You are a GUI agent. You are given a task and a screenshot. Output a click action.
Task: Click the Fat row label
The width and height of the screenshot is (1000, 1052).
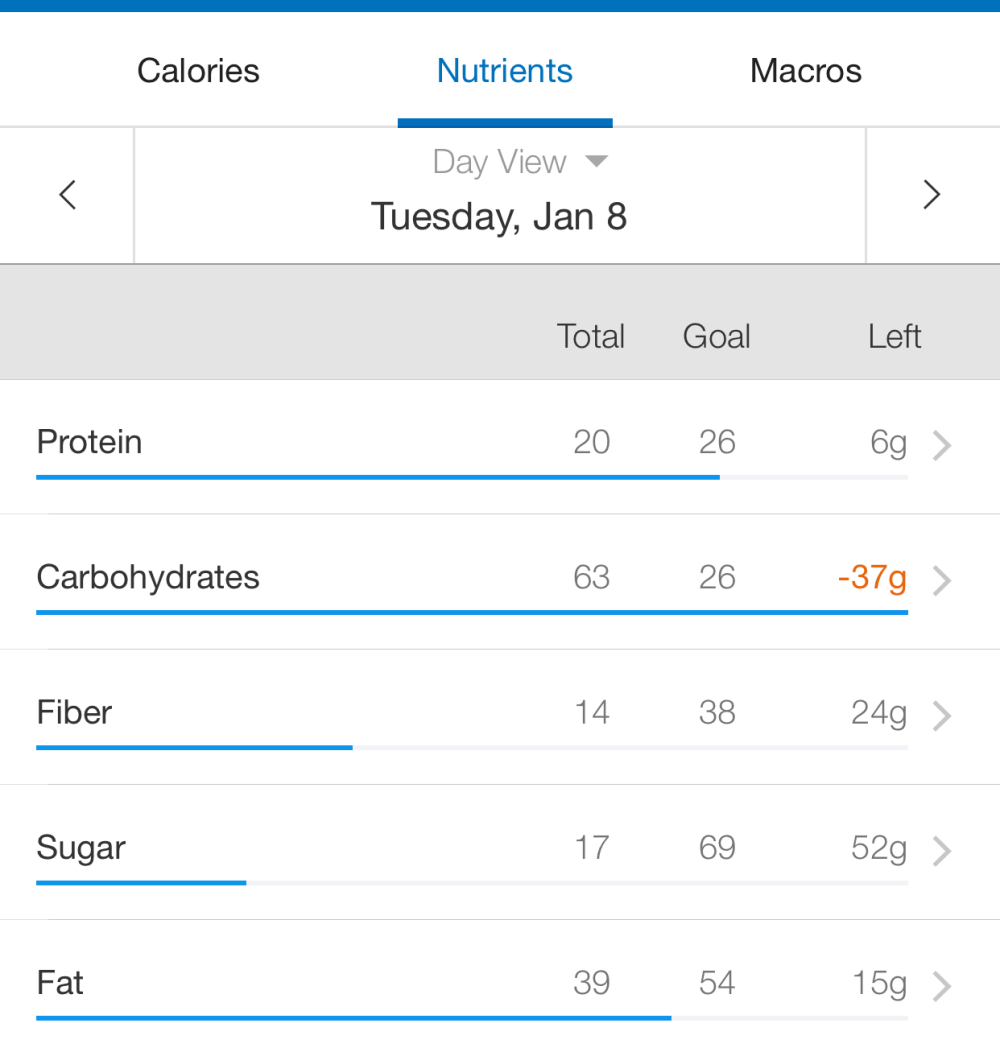point(60,983)
